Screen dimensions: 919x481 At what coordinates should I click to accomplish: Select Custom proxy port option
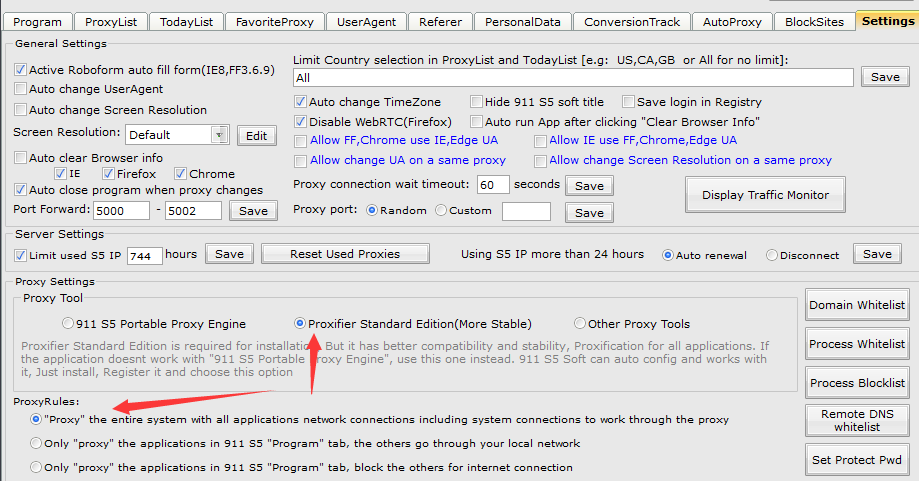coord(441,210)
